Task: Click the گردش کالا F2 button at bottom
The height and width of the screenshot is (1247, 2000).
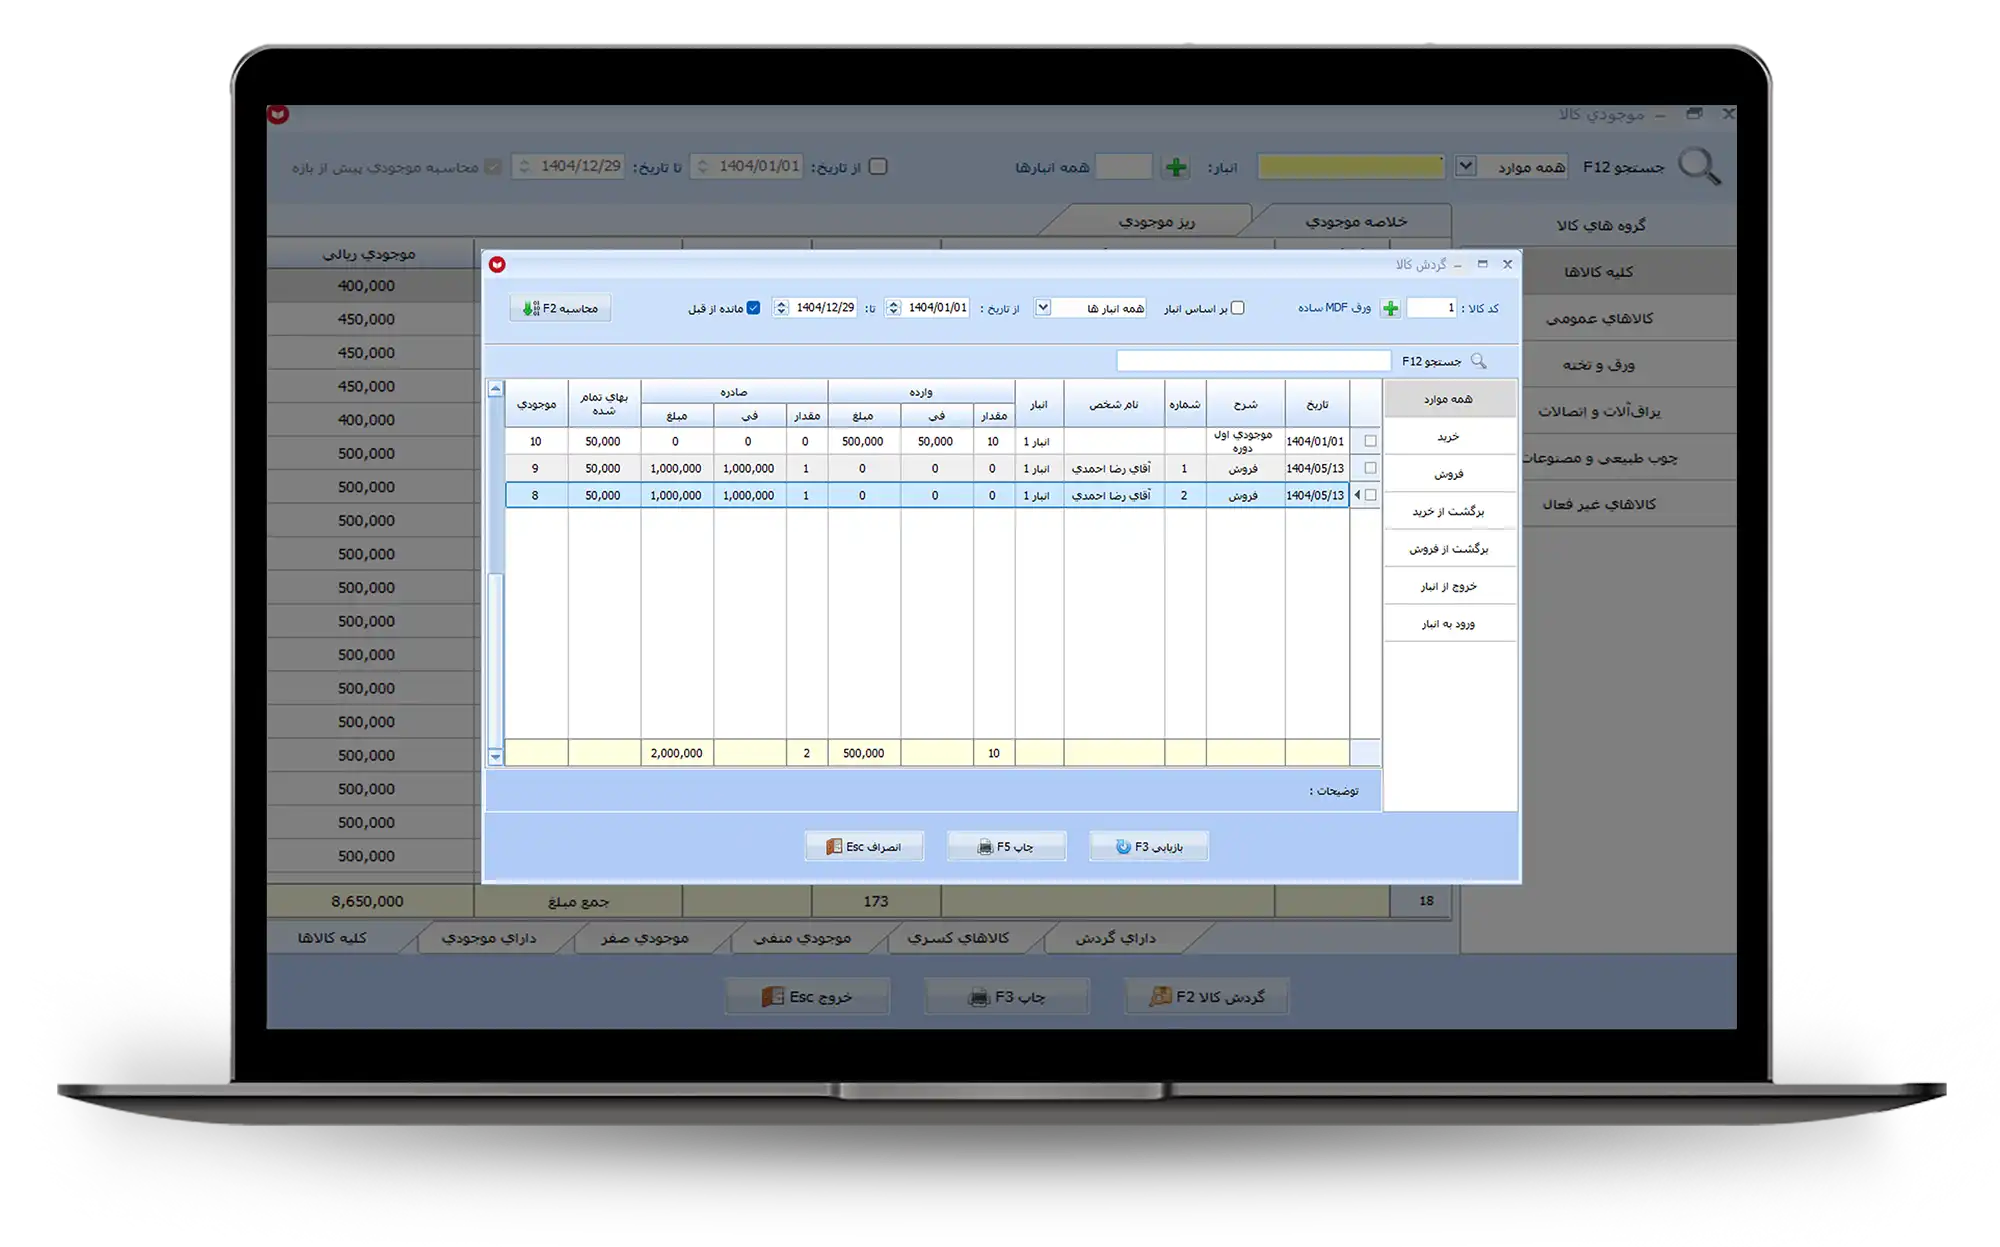Action: pyautogui.click(x=1207, y=997)
